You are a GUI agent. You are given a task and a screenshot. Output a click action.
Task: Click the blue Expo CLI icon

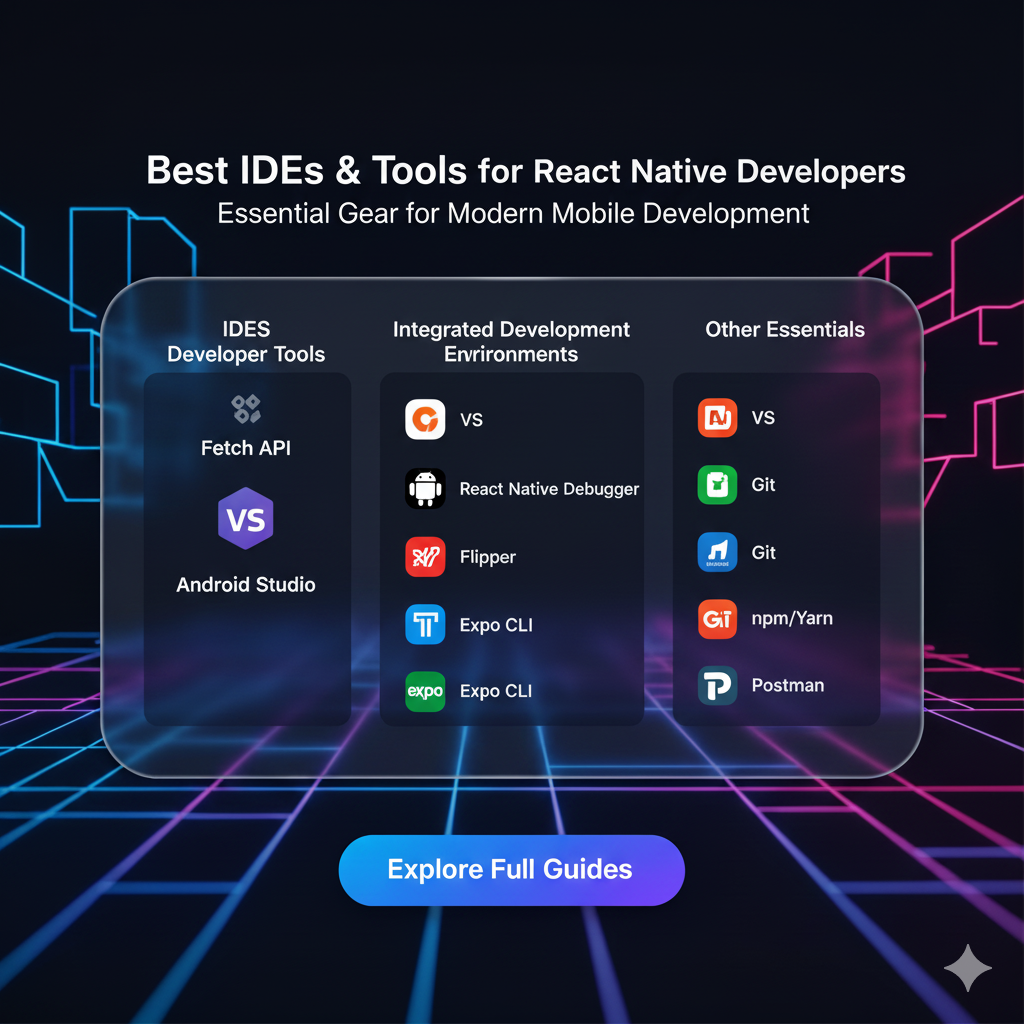point(425,624)
